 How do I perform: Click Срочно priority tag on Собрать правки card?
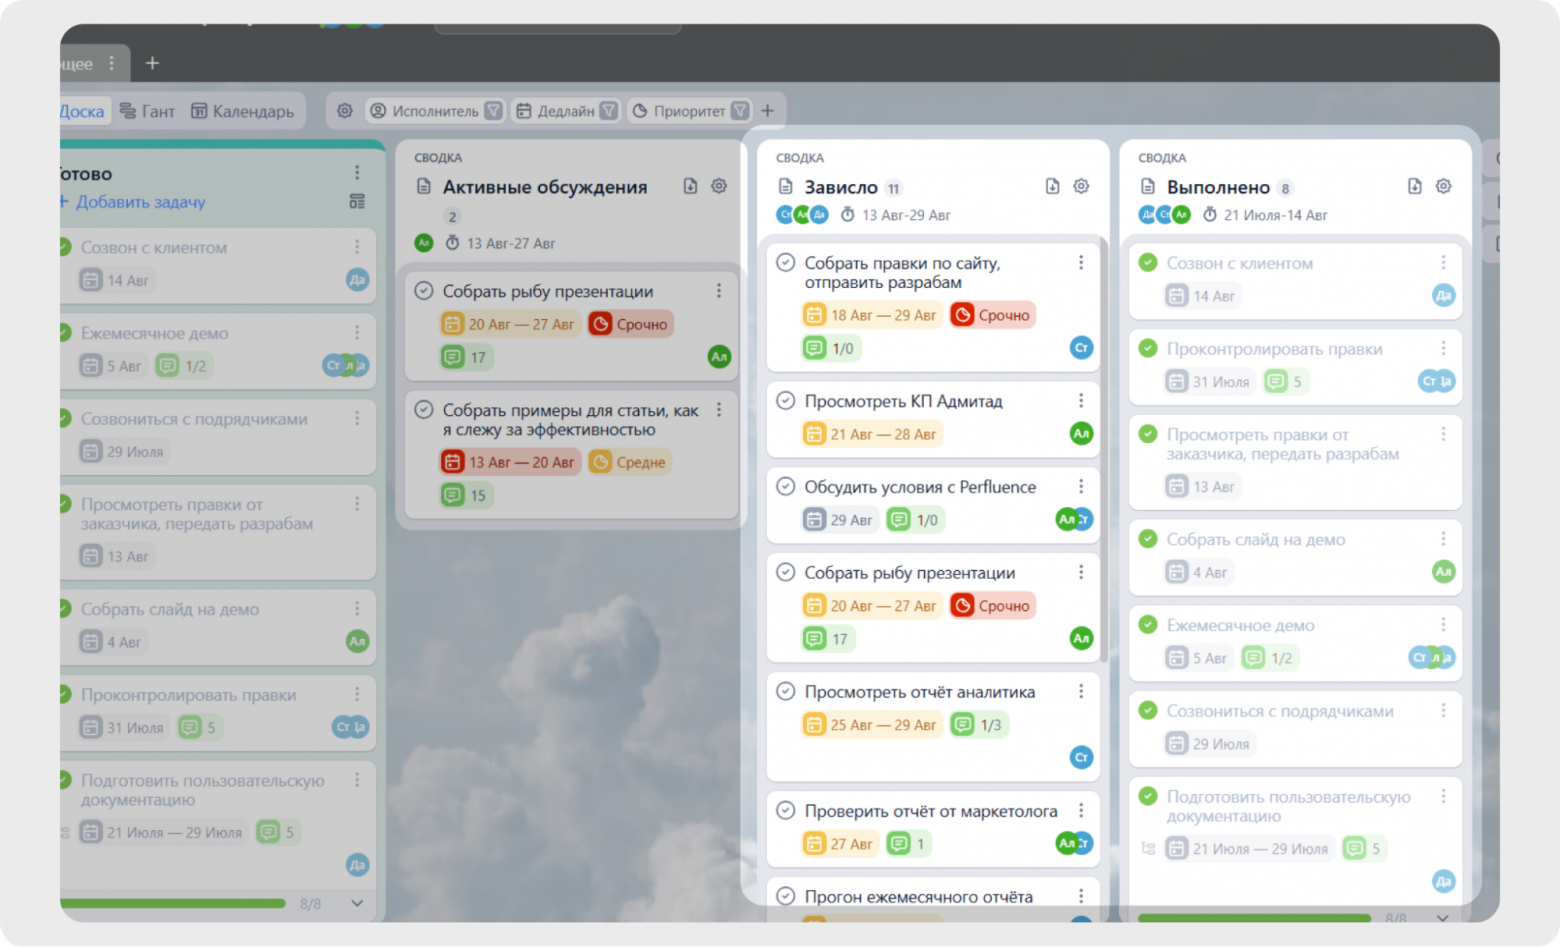tap(992, 315)
